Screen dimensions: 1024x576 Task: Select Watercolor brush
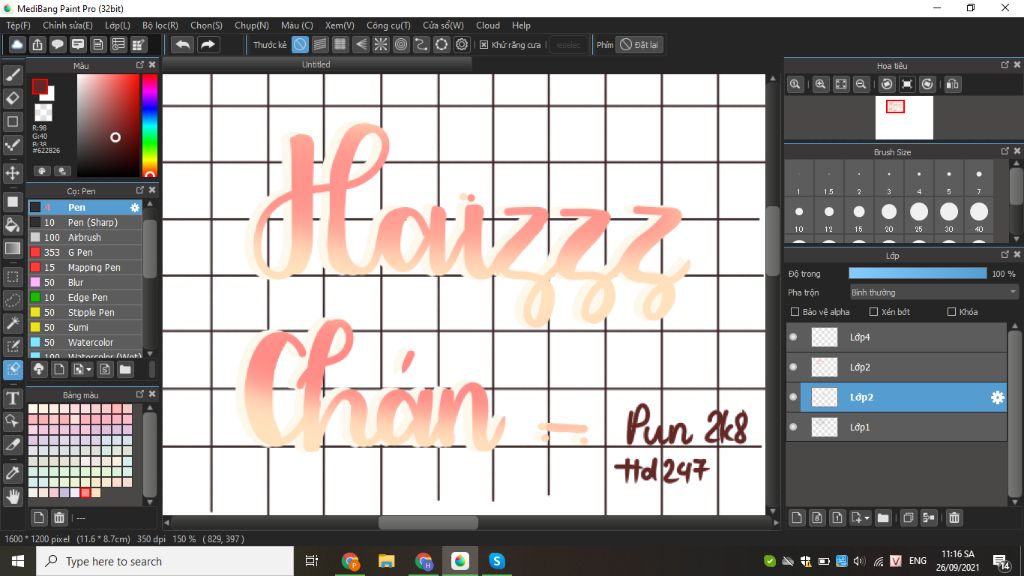(84, 342)
